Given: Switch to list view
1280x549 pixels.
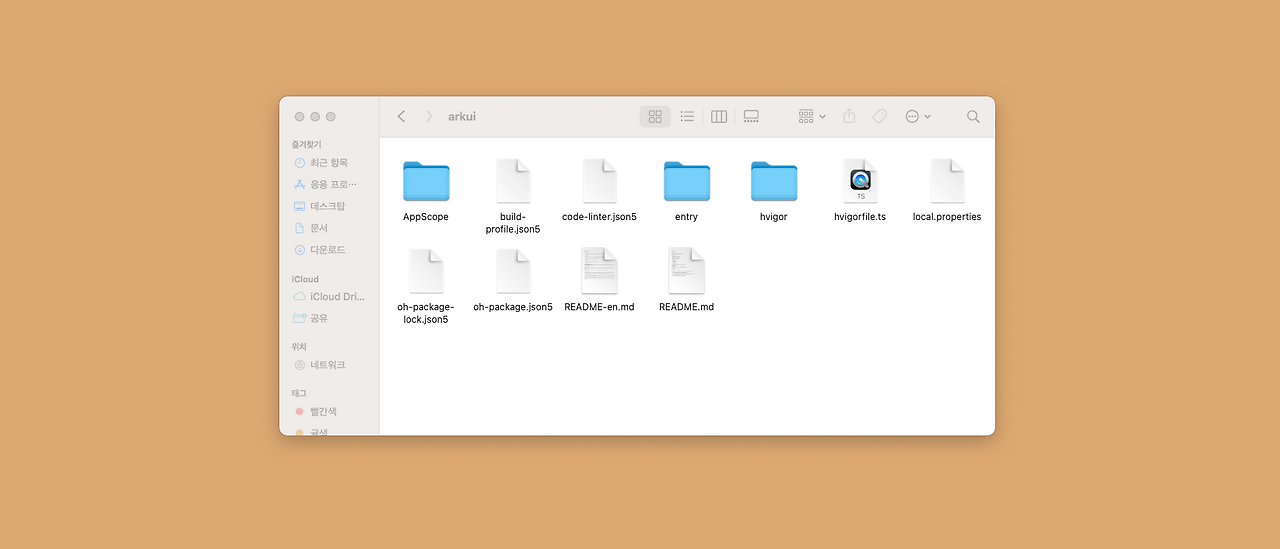Looking at the screenshot, I should (687, 116).
